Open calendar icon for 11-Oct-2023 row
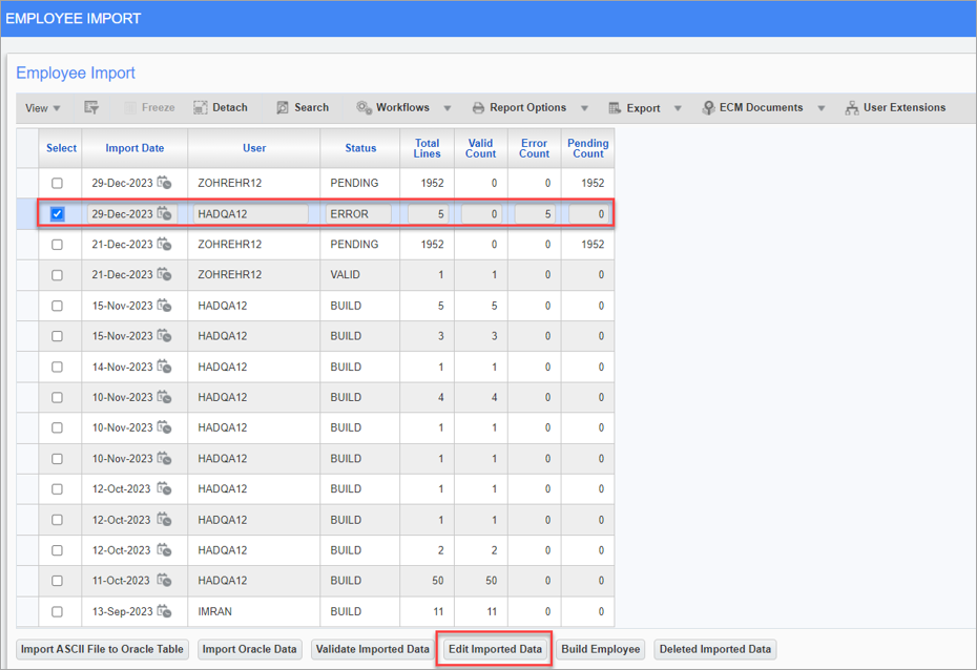Viewport: 977px width, 670px height. 164,580
